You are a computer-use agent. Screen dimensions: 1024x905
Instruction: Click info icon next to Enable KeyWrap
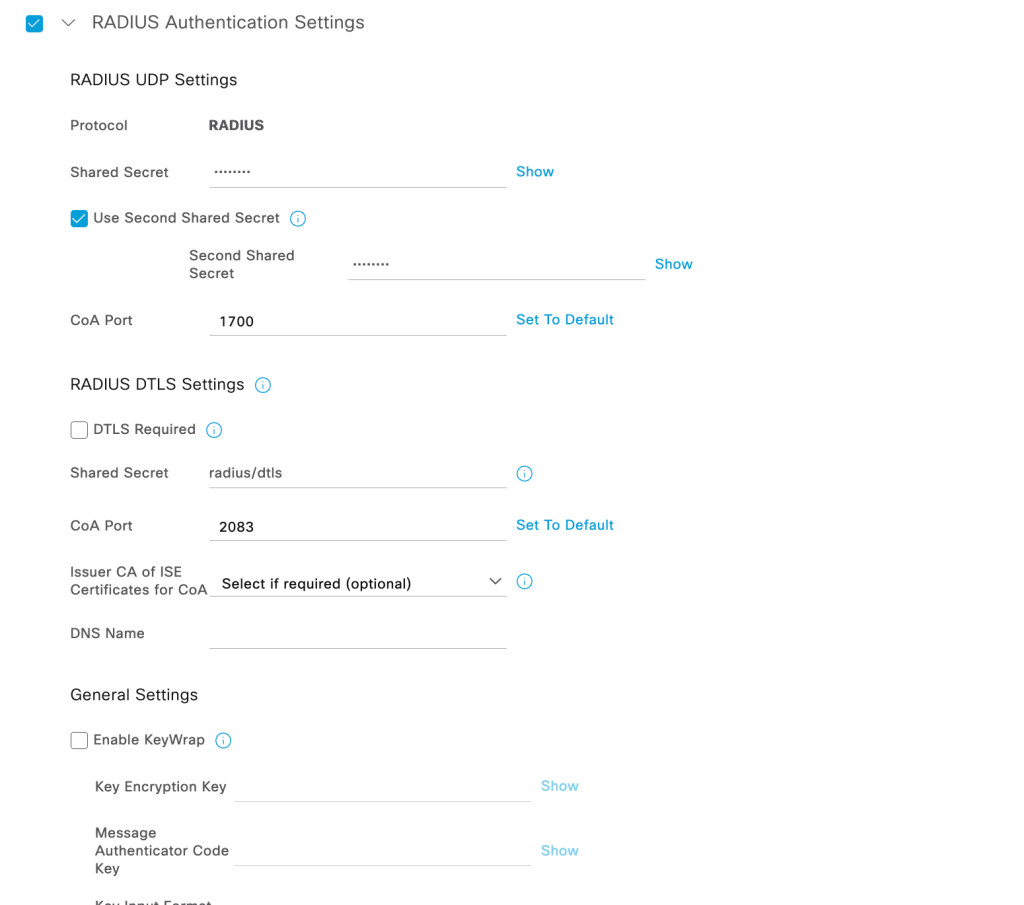224,741
